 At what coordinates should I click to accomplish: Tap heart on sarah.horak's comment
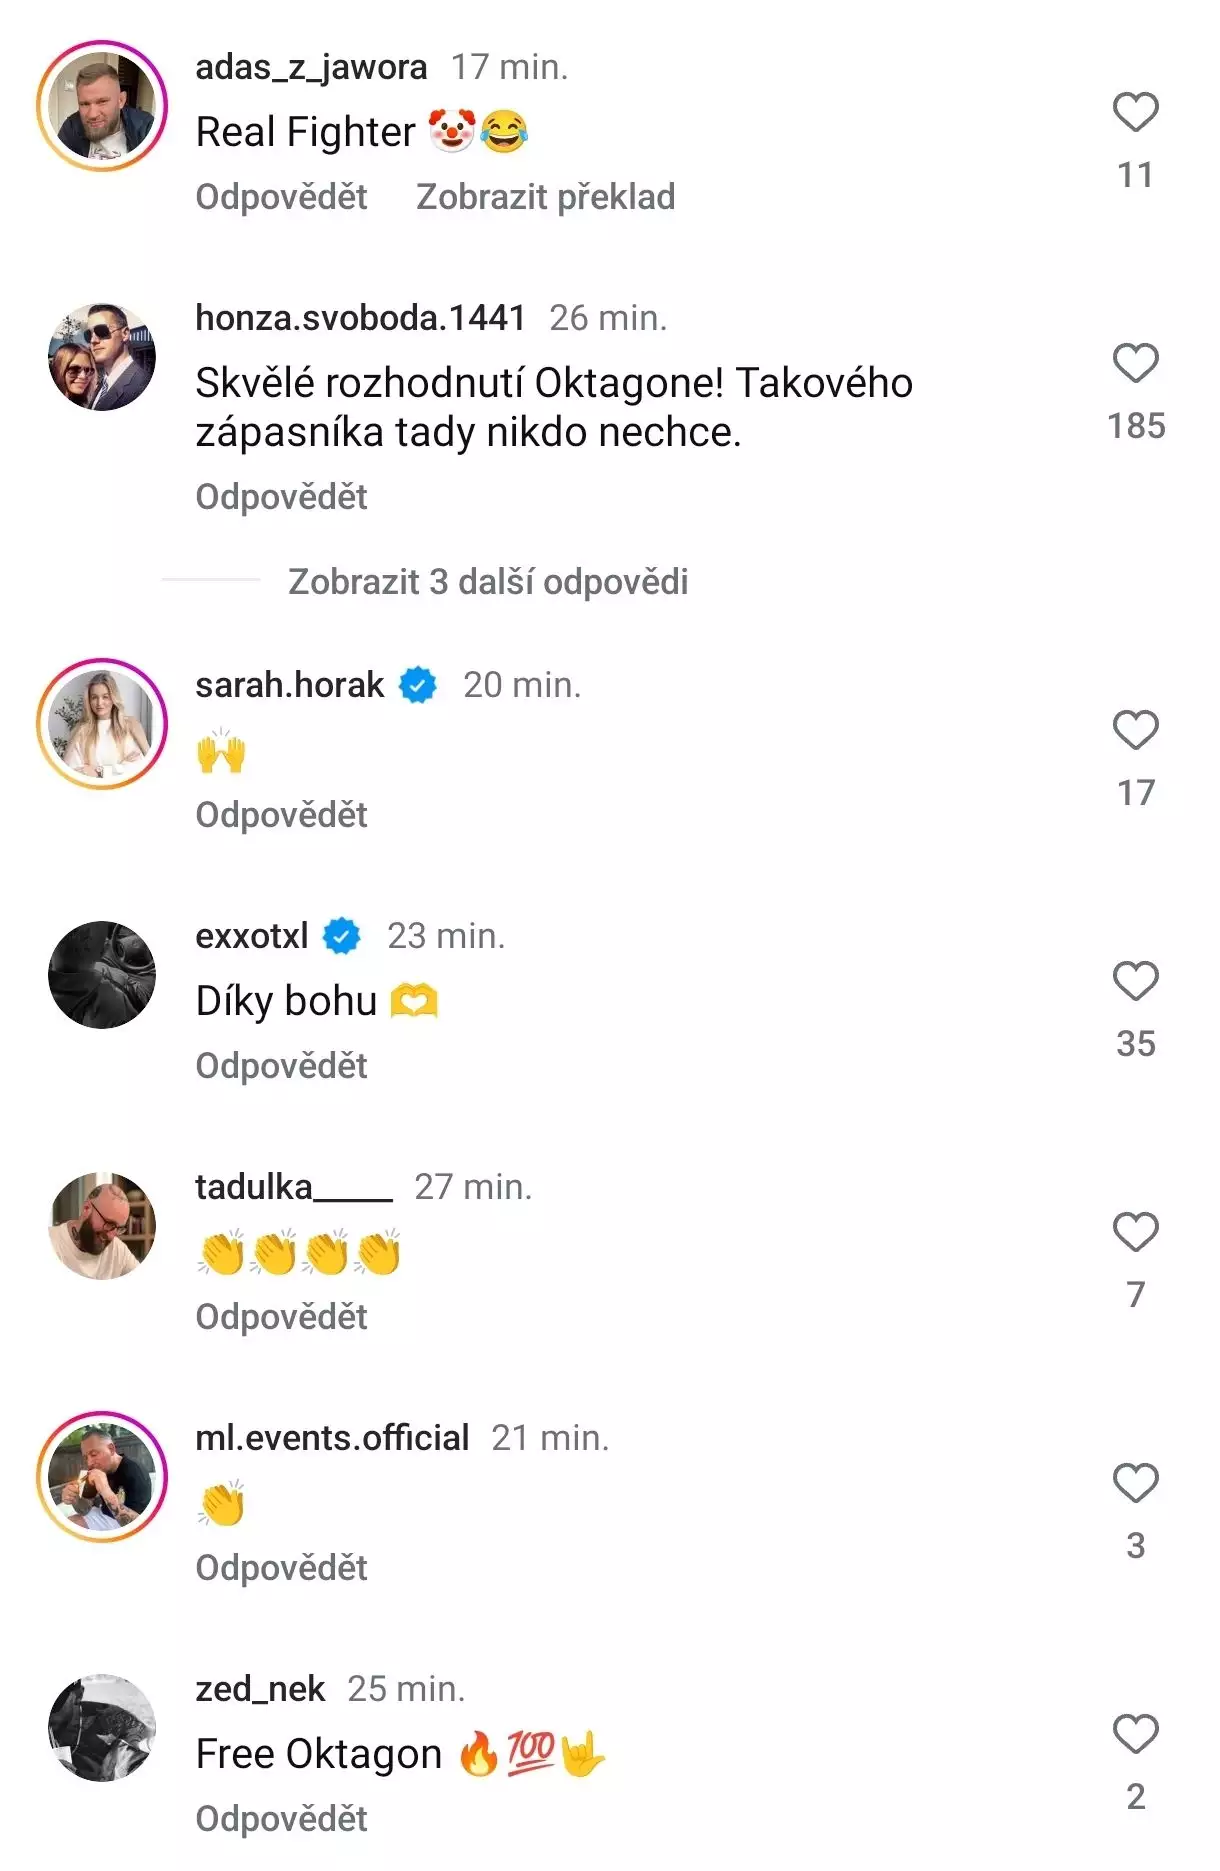1135,730
